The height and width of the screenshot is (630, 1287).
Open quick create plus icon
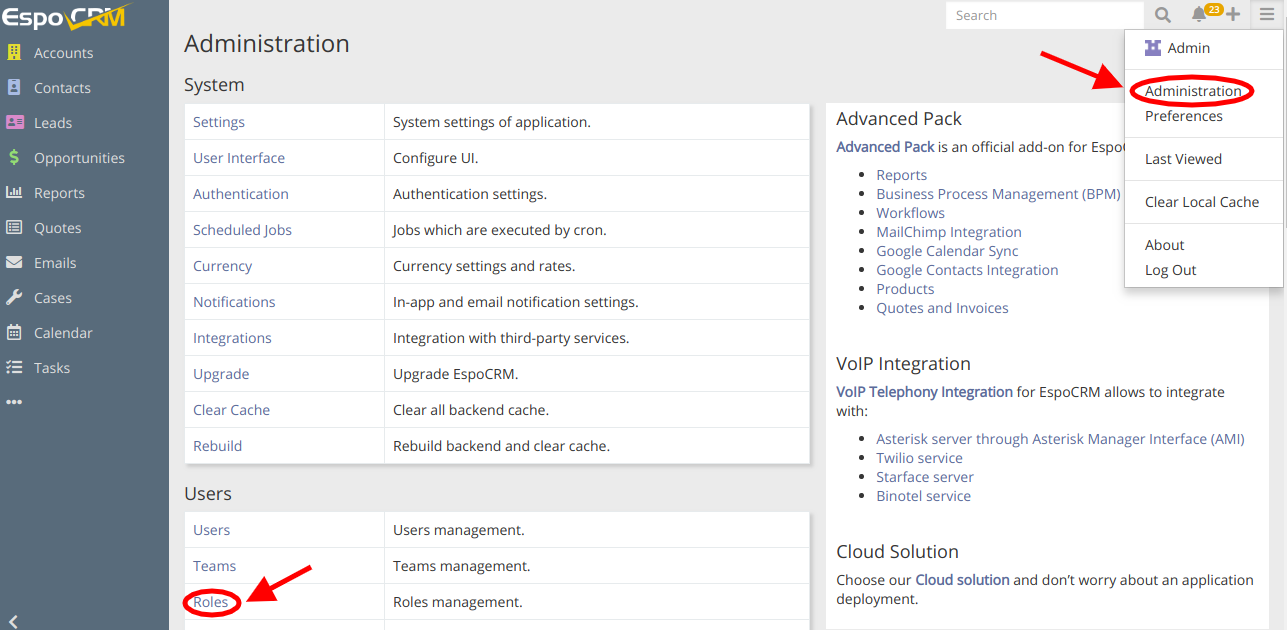pos(1233,15)
